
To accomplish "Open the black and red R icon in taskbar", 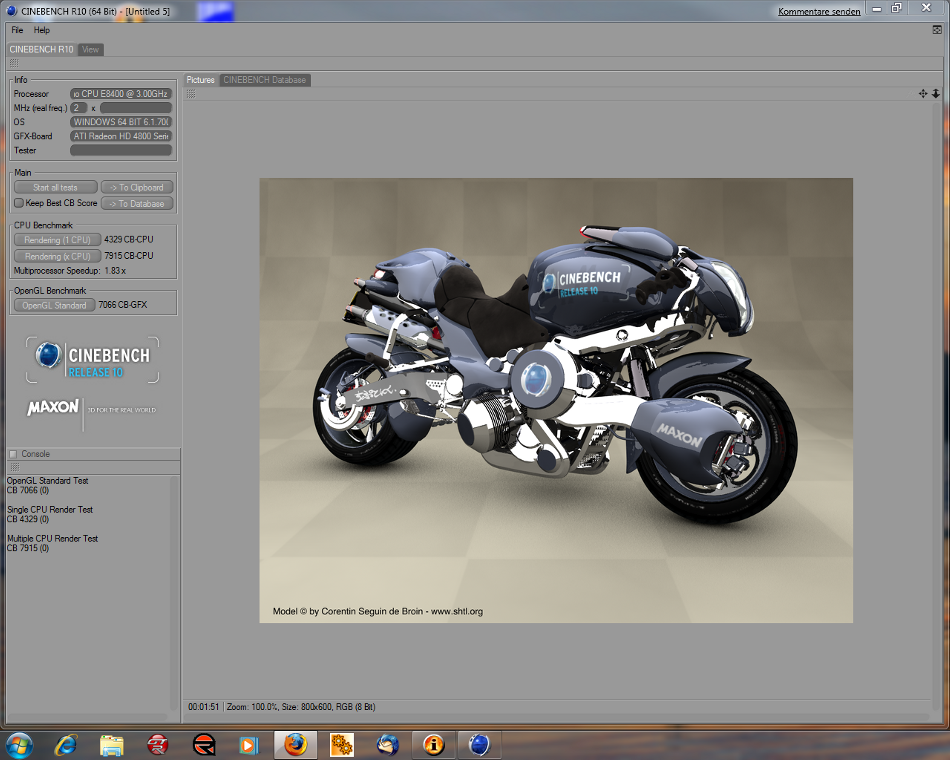I will (204, 745).
